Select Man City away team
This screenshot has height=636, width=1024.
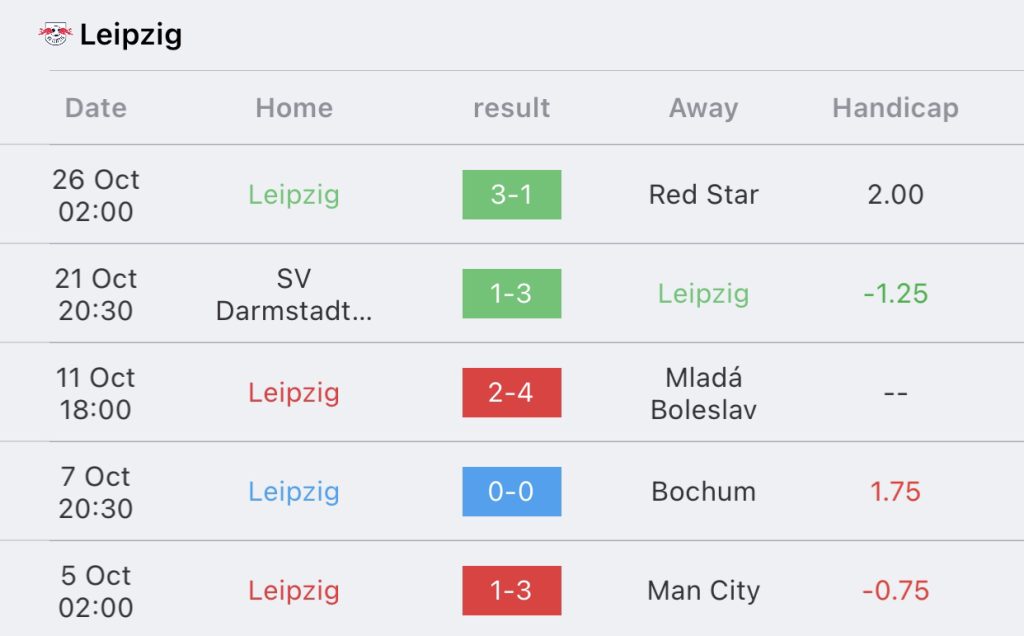click(x=703, y=591)
